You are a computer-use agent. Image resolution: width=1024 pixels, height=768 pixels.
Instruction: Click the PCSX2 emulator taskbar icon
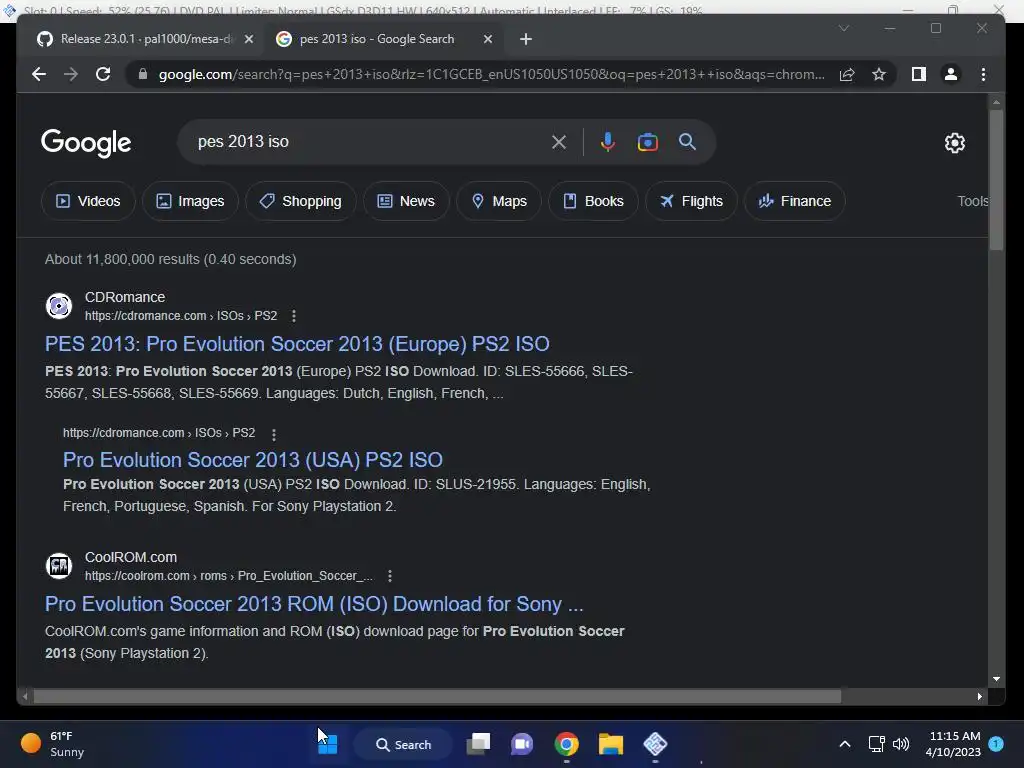coord(655,744)
